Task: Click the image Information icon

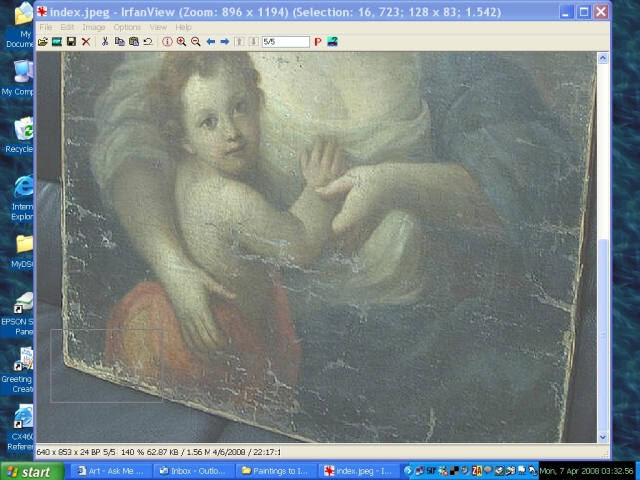Action: click(167, 42)
